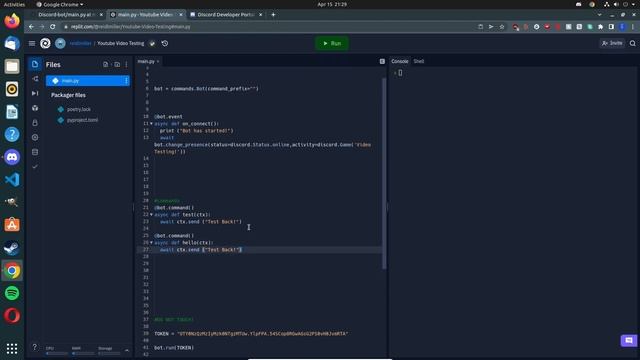This screenshot has height=360, width=640.
Task: Open Discord from the dock
Action: point(12,157)
